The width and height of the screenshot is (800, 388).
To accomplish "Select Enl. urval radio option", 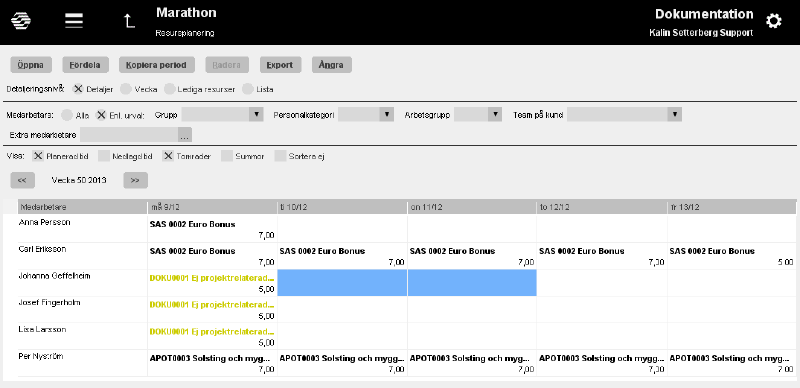I will pyautogui.click(x=101, y=115).
